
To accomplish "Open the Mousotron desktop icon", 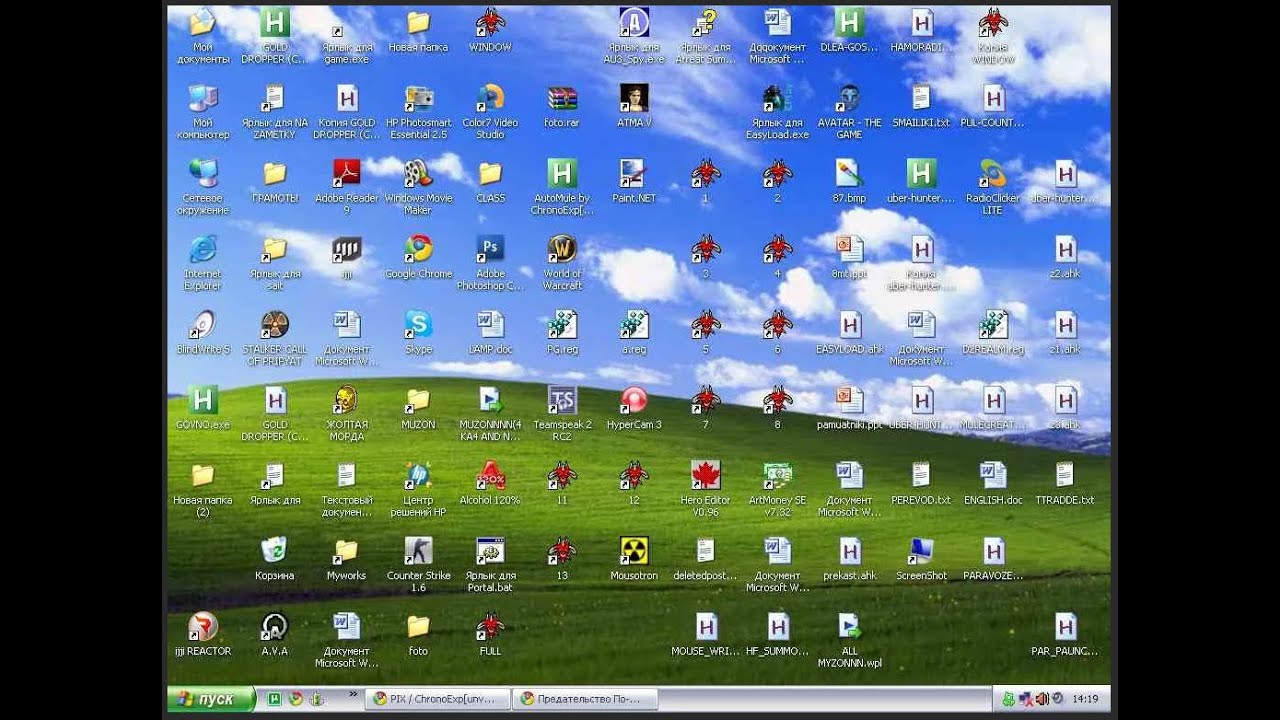I will [634, 559].
